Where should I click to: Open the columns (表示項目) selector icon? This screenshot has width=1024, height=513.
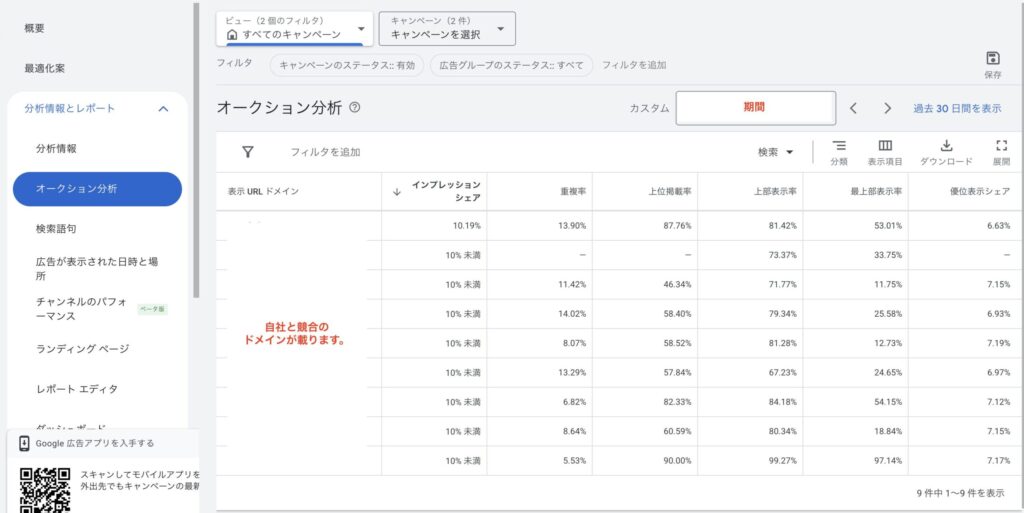885,146
